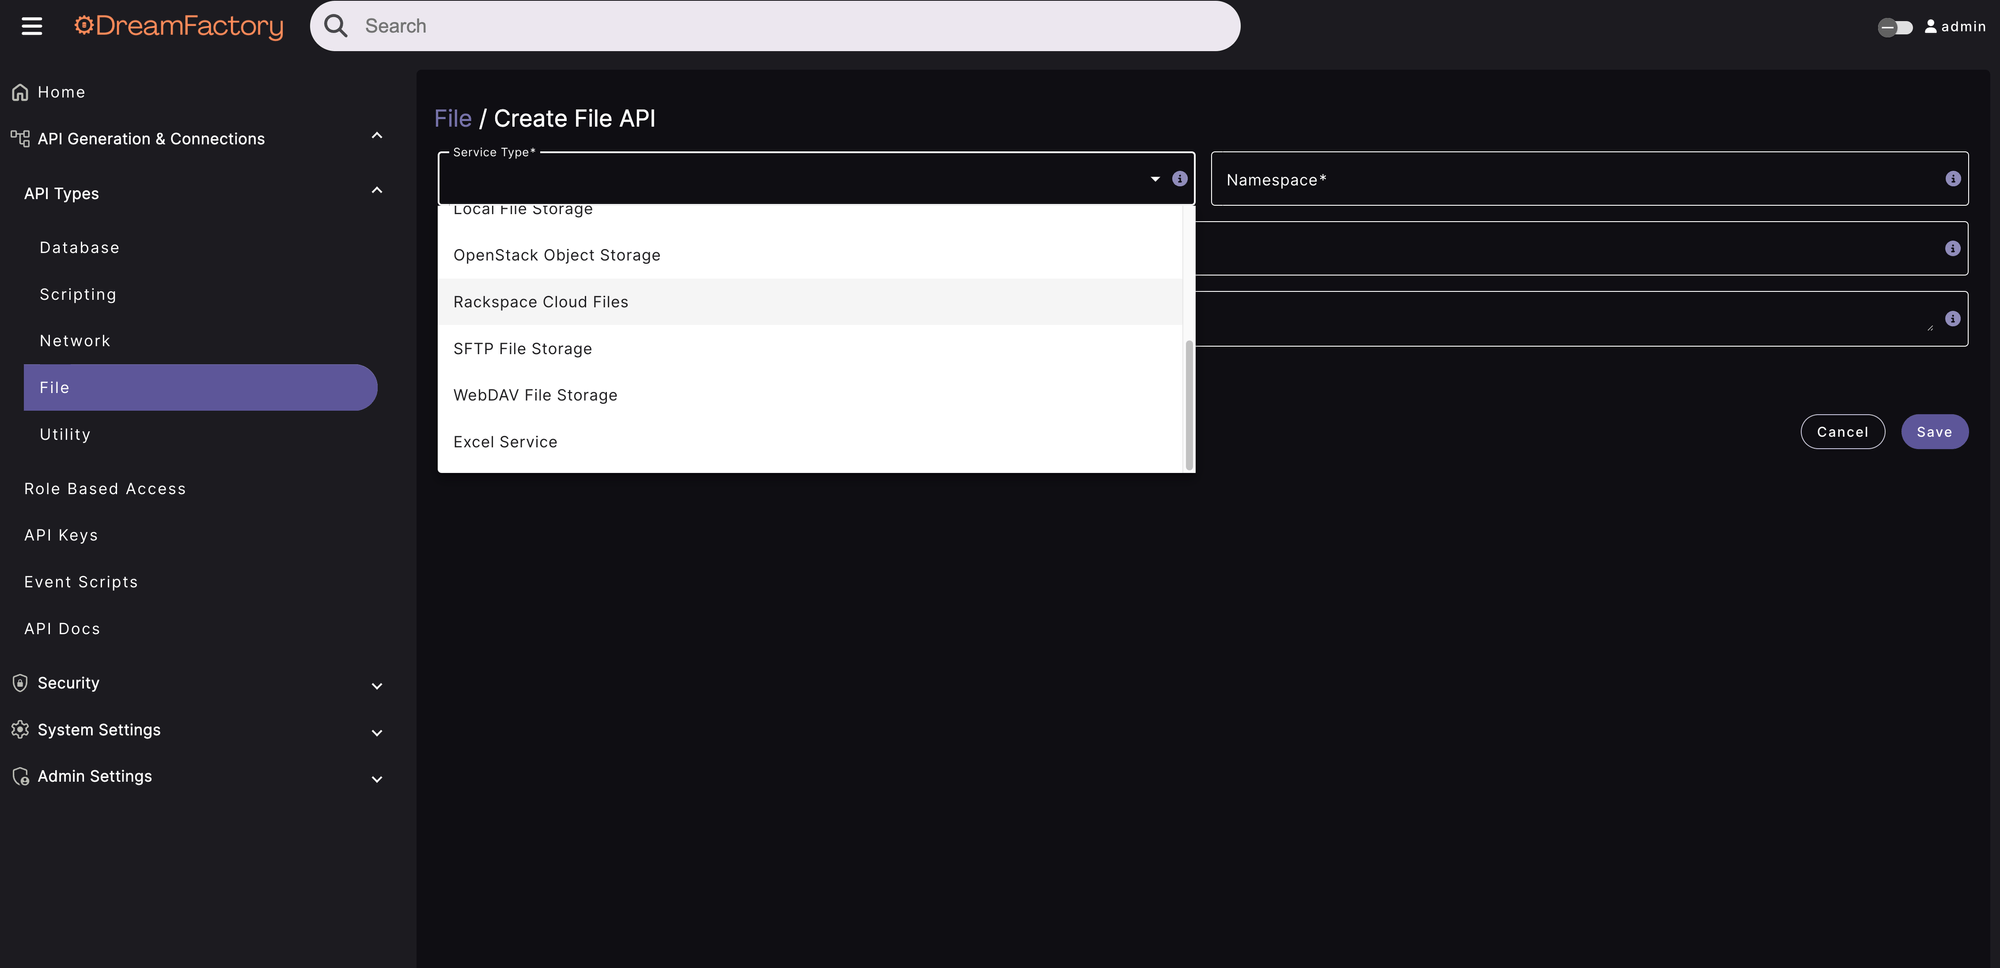This screenshot has height=968, width=2000.
Task: Expand the Admin Settings section
Action: [377, 779]
